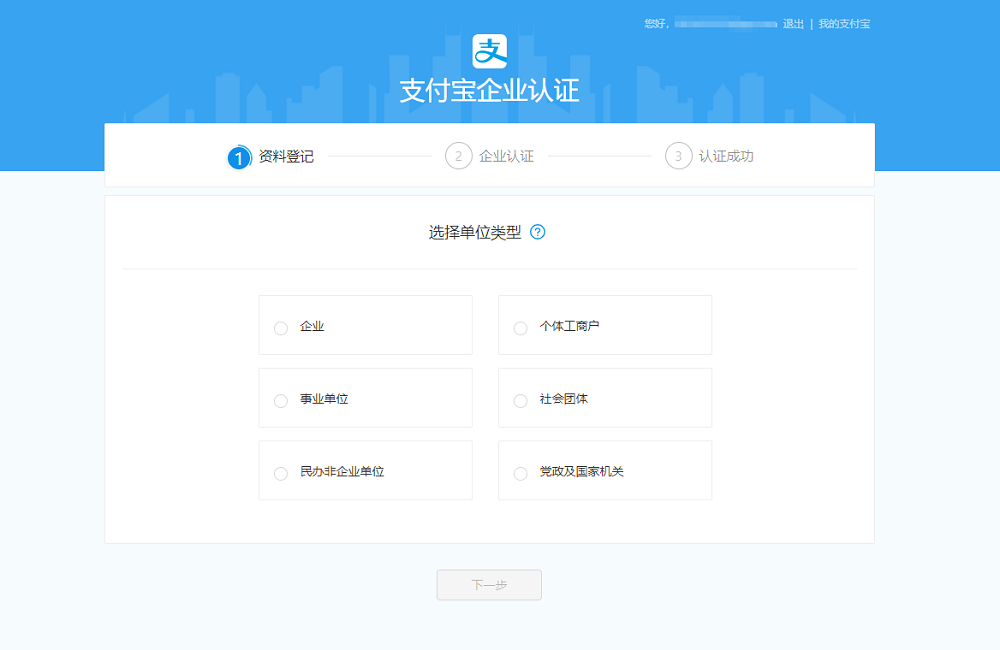Viewport: 1000px width, 650px height.
Task: Select the 企业 radio button
Action: click(x=281, y=328)
